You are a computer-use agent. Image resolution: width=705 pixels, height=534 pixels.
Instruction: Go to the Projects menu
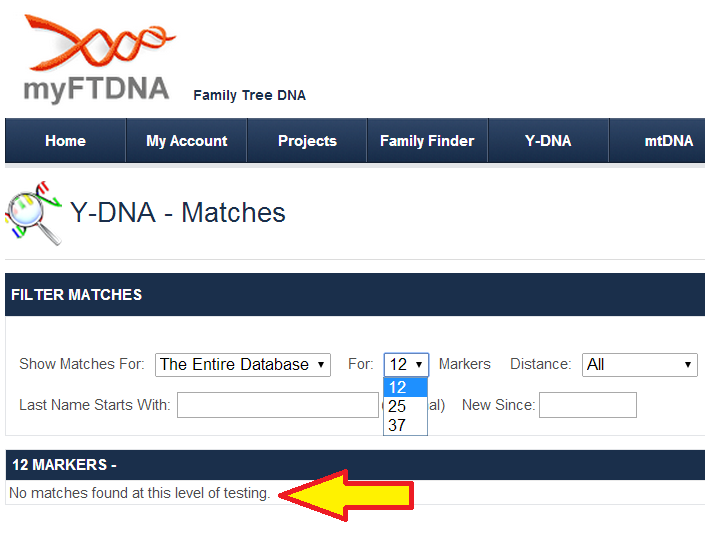(307, 141)
